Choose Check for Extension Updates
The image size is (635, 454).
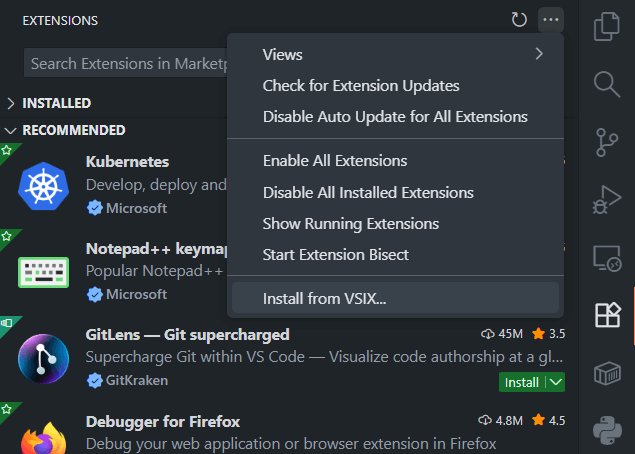[x=395, y=85]
